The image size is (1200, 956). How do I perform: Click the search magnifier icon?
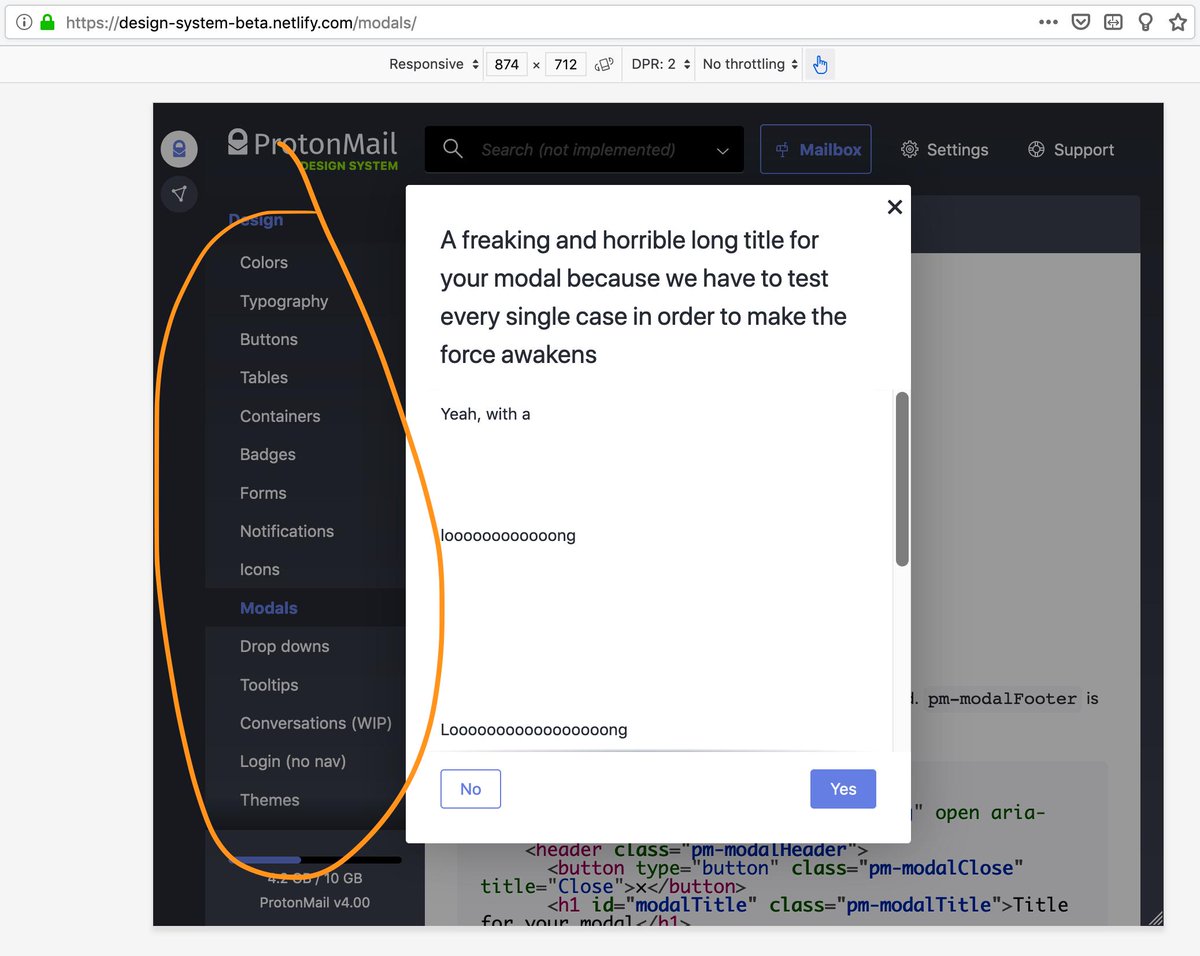(x=452, y=149)
